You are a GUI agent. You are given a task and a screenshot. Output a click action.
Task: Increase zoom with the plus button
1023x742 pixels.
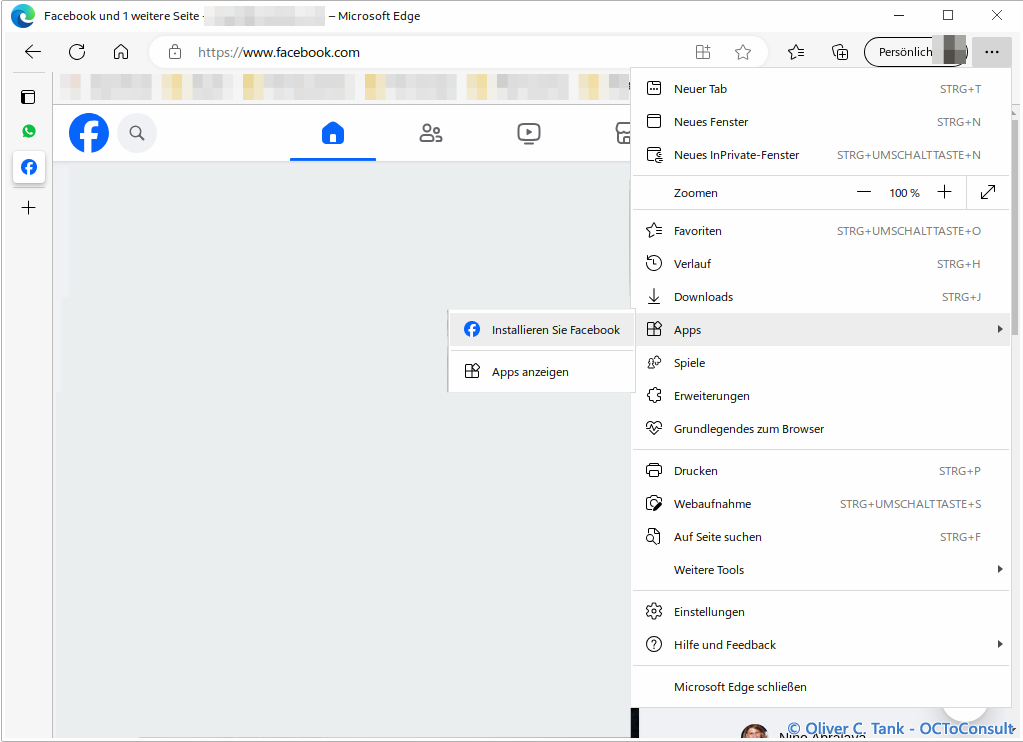(944, 193)
